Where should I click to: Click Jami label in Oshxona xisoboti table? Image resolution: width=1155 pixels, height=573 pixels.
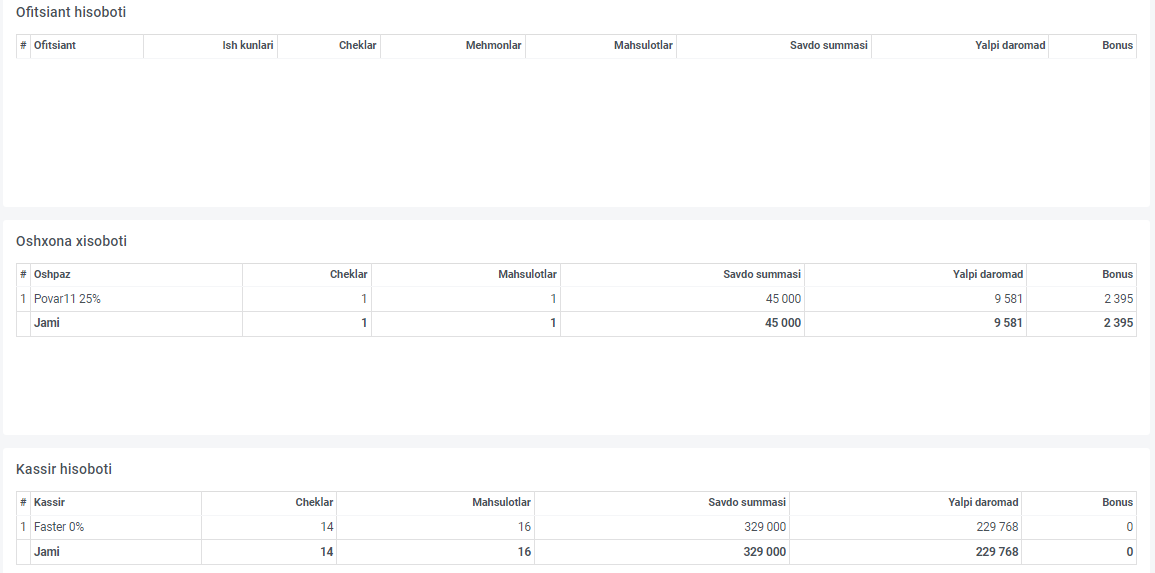46,323
